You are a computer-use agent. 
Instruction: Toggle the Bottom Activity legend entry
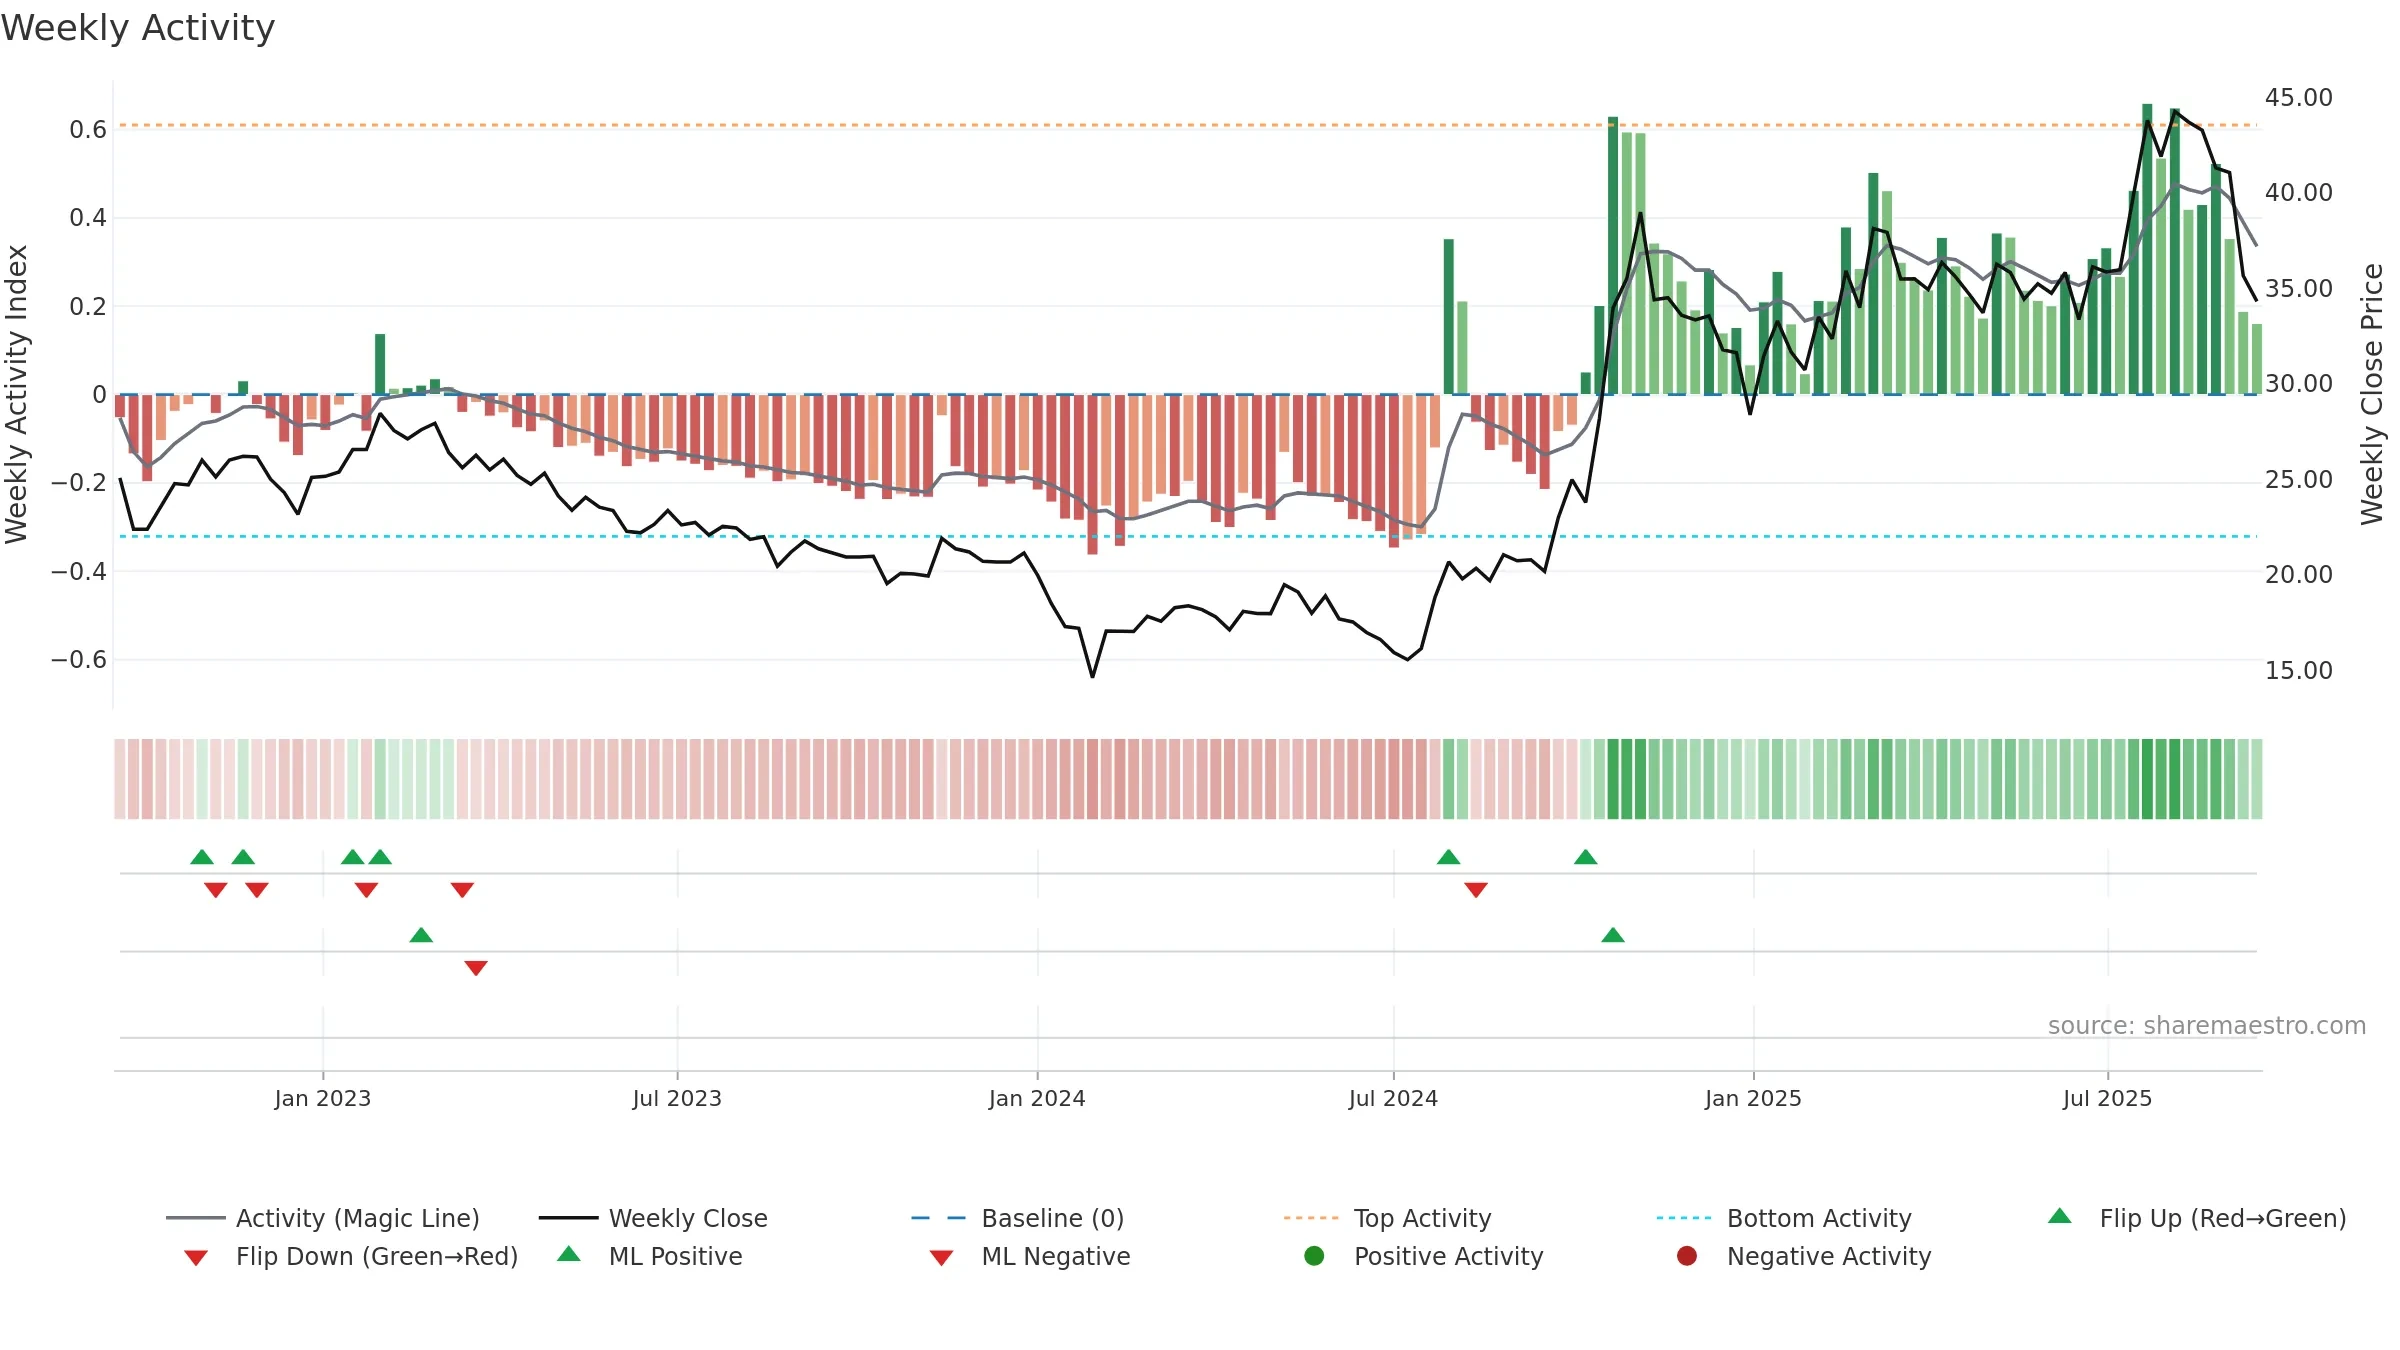pos(1784,1218)
